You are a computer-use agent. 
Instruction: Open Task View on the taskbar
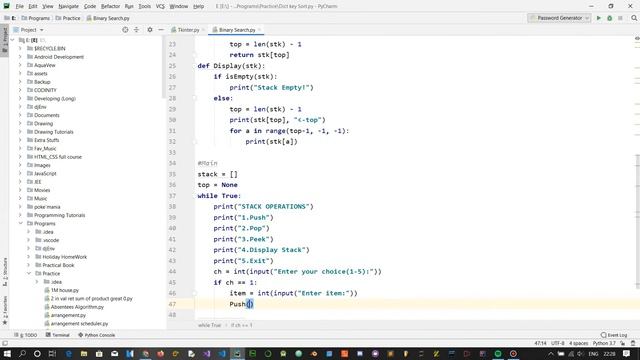[x=52, y=353]
